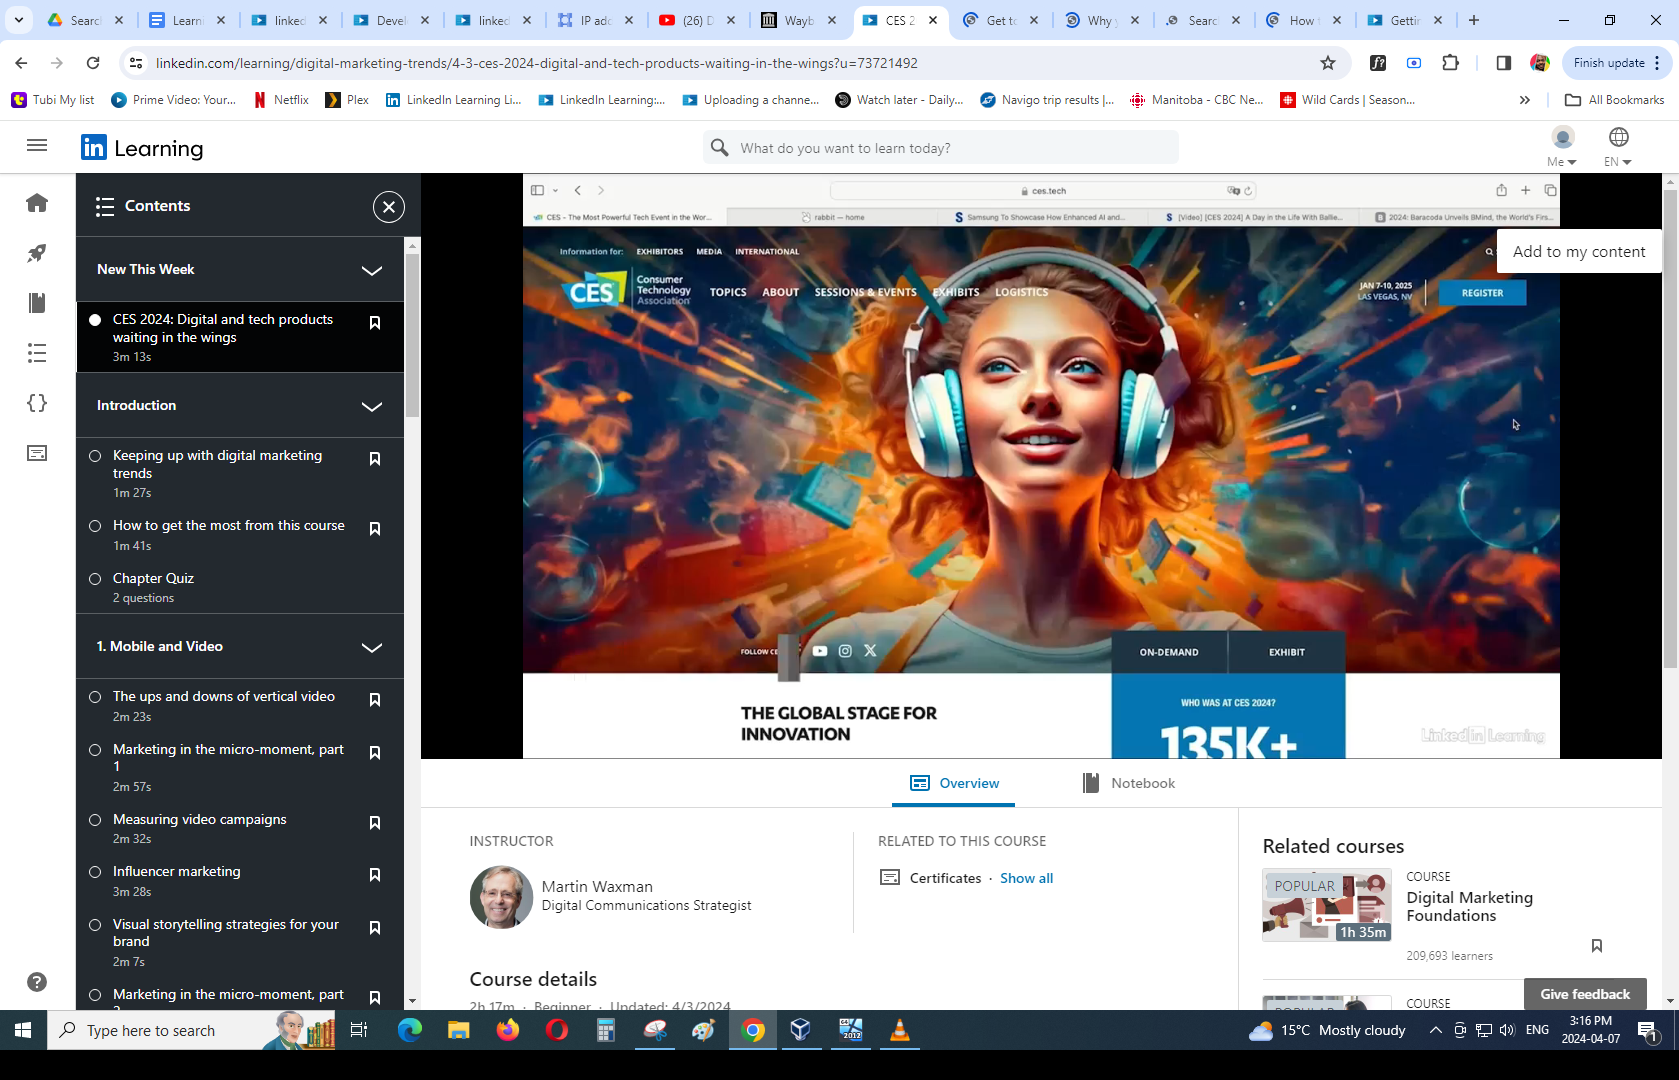The image size is (1679, 1080).
Task: Collapse the Introduction section
Action: point(371,406)
